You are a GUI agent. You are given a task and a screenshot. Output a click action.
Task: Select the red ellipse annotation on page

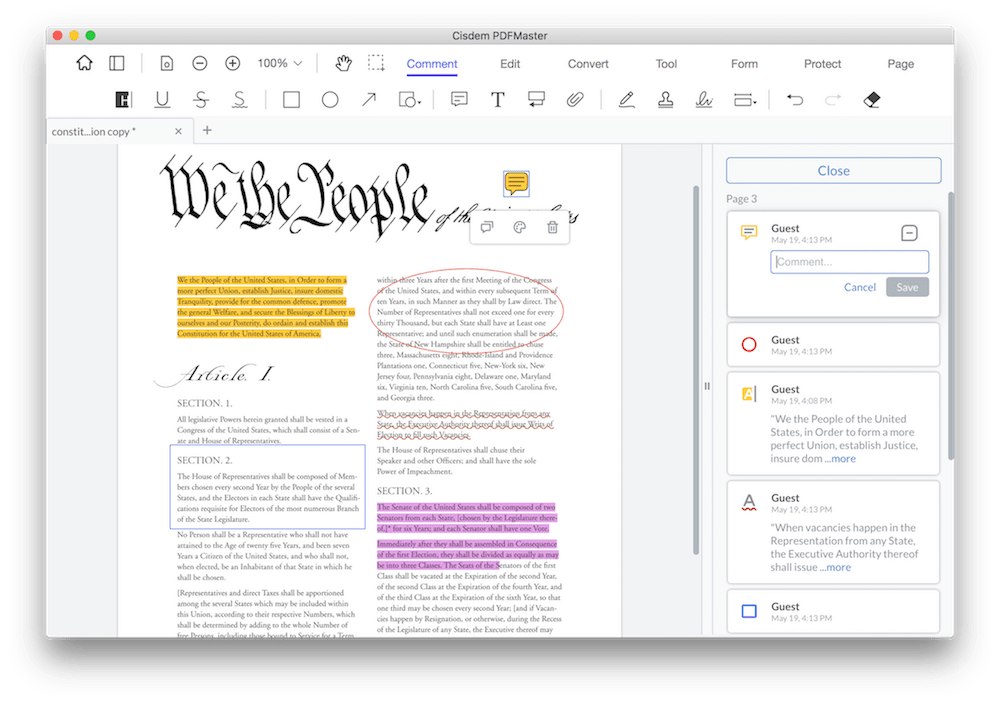tap(466, 311)
